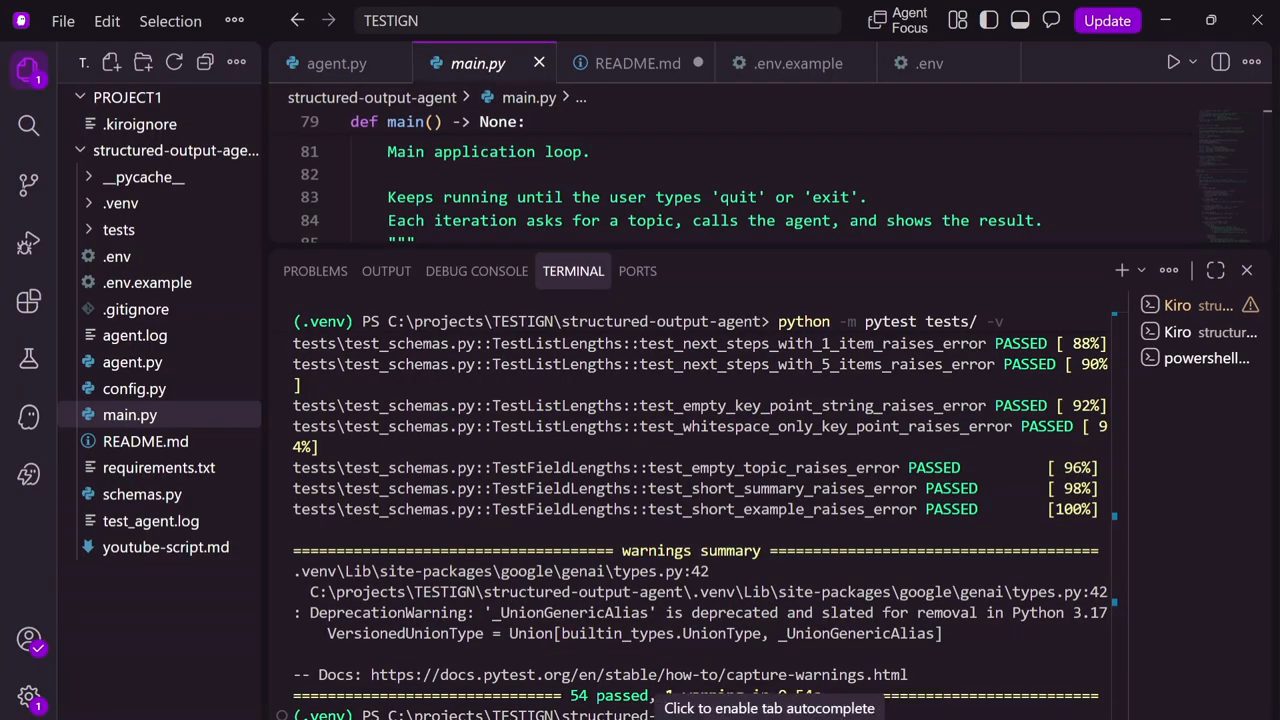
Task: Click the New File icon in Explorer
Action: (111, 63)
